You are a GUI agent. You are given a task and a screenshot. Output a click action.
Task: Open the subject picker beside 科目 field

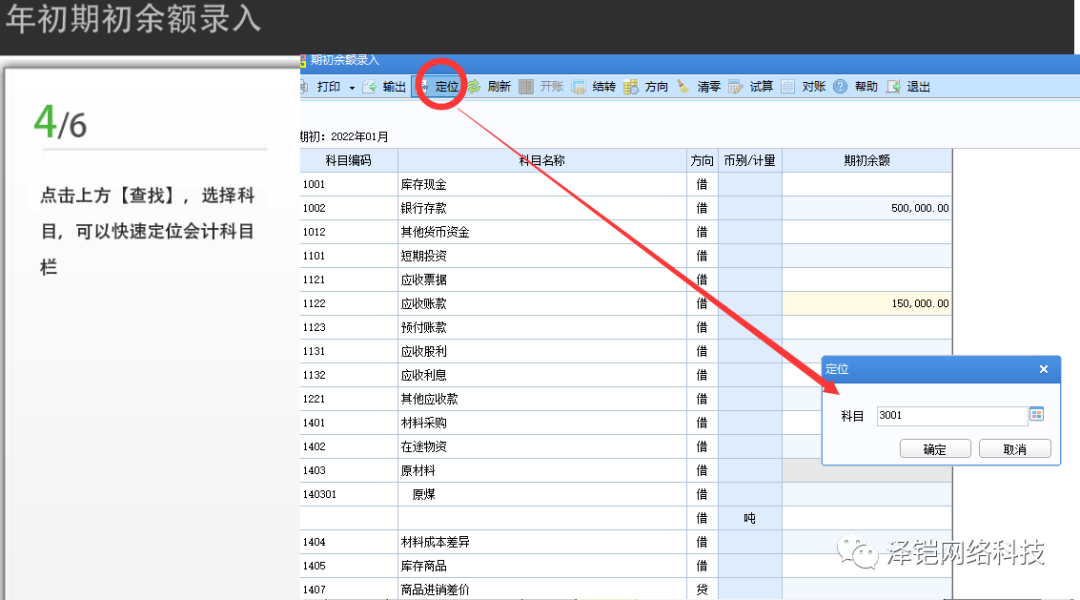(1036, 415)
